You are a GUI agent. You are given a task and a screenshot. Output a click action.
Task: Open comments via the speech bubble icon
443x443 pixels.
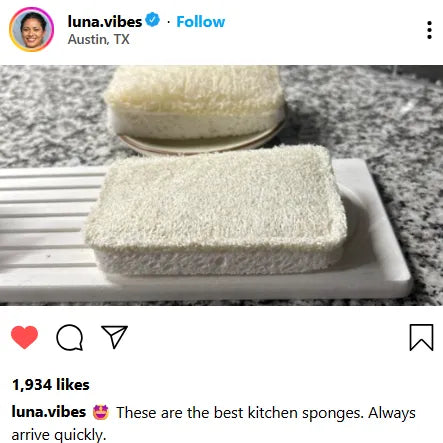69,337
